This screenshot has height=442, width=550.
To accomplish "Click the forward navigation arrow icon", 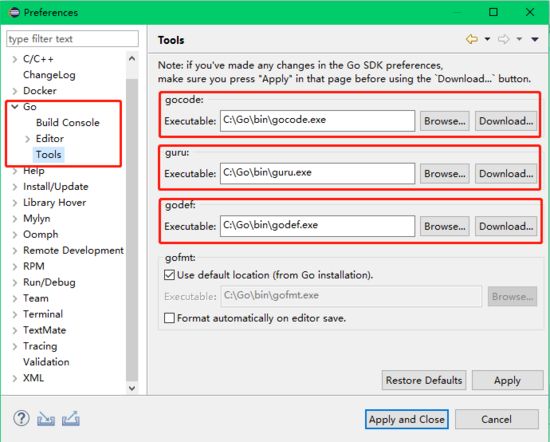I will point(503,39).
